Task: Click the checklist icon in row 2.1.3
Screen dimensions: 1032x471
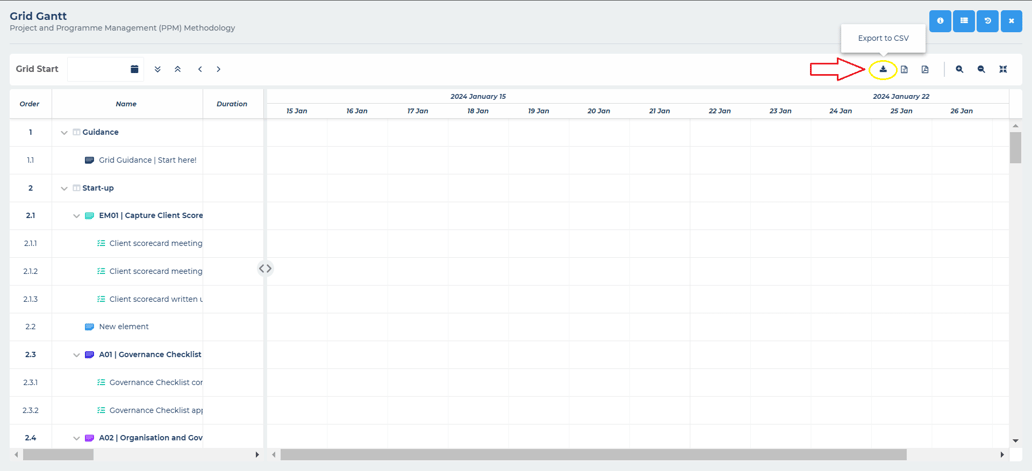Action: click(101, 299)
